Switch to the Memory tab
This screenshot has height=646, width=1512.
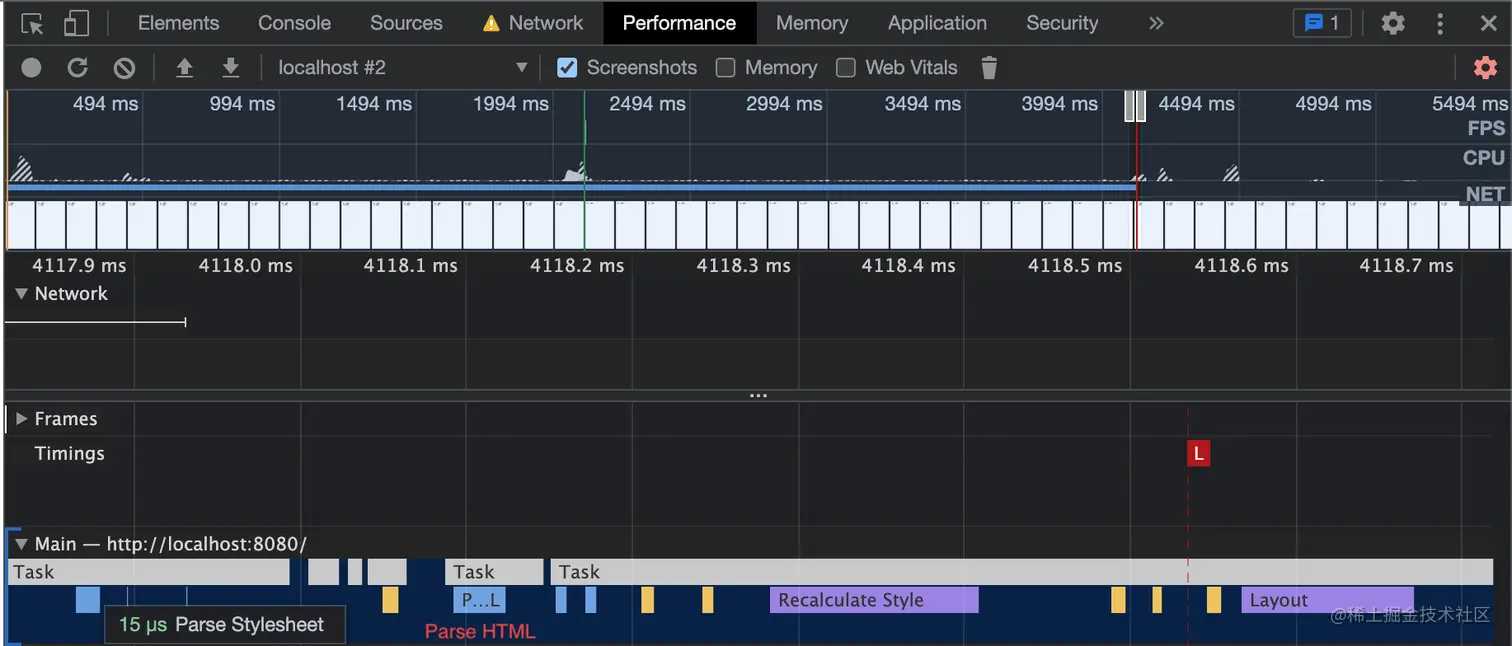pos(812,23)
